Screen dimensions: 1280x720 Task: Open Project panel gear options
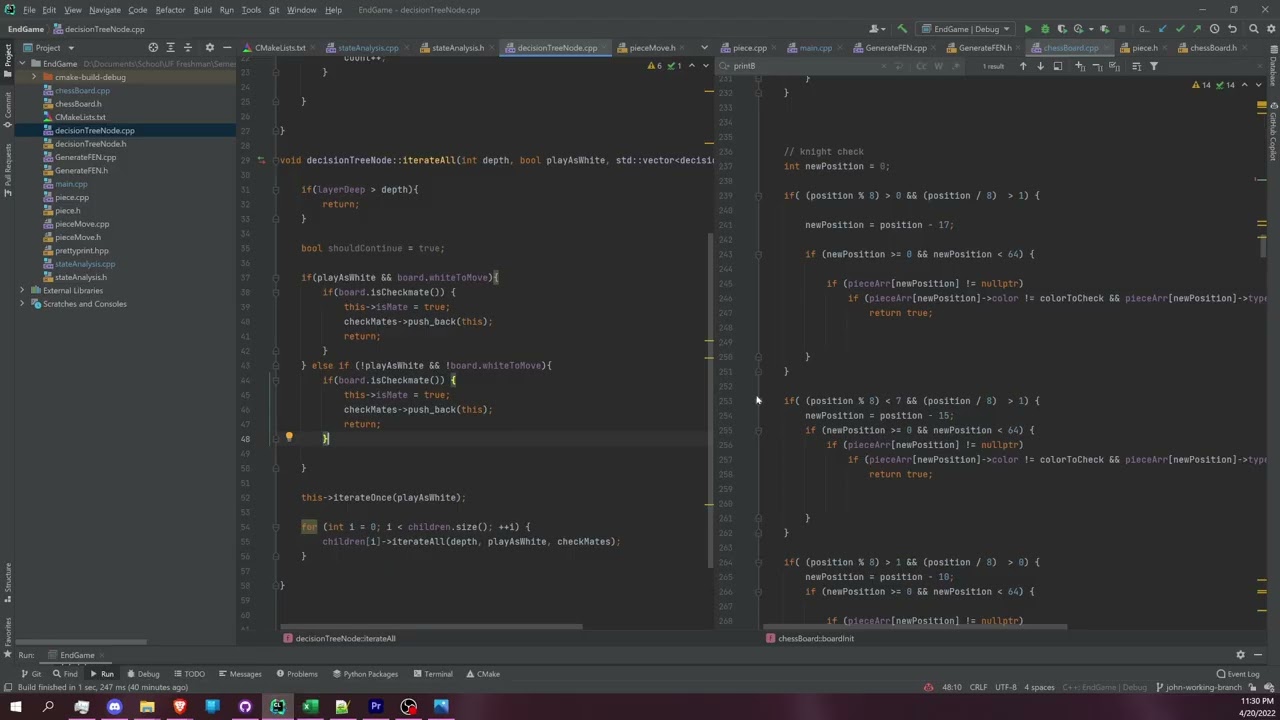(209, 48)
